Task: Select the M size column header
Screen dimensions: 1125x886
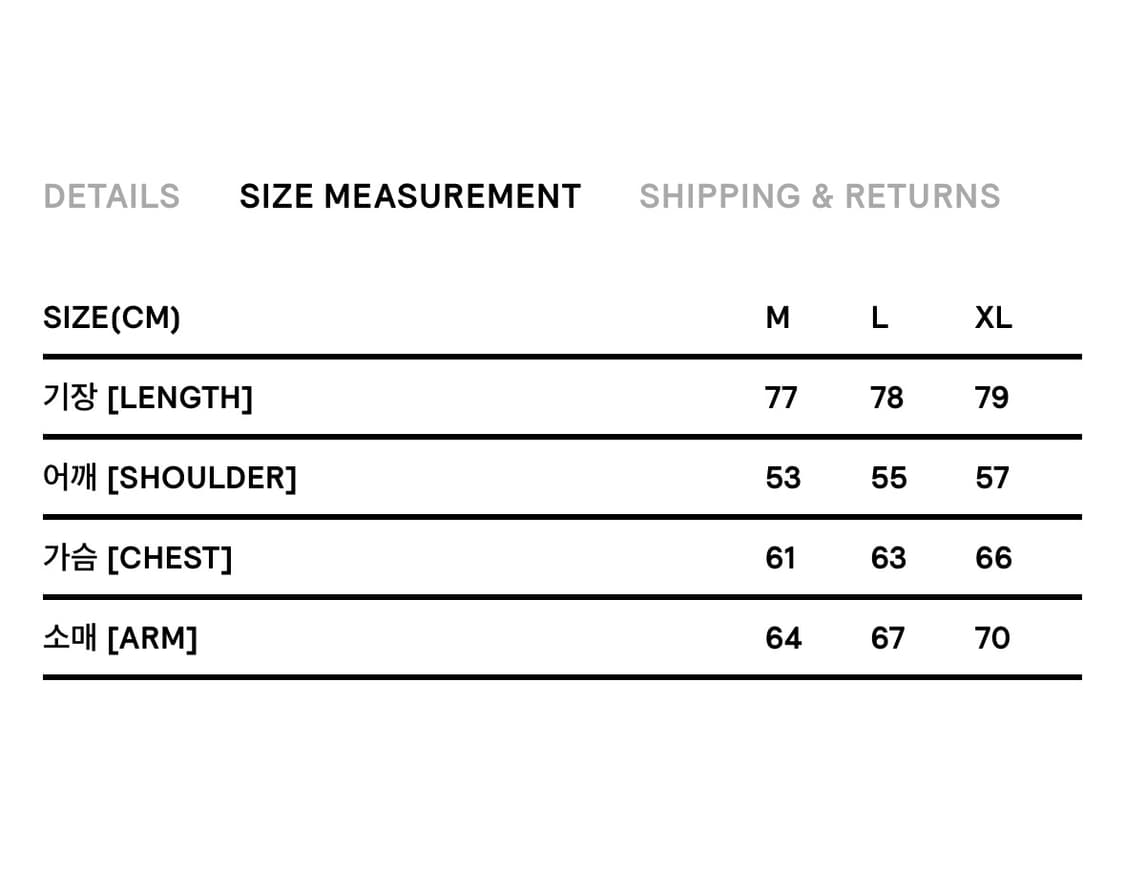Action: [x=778, y=318]
